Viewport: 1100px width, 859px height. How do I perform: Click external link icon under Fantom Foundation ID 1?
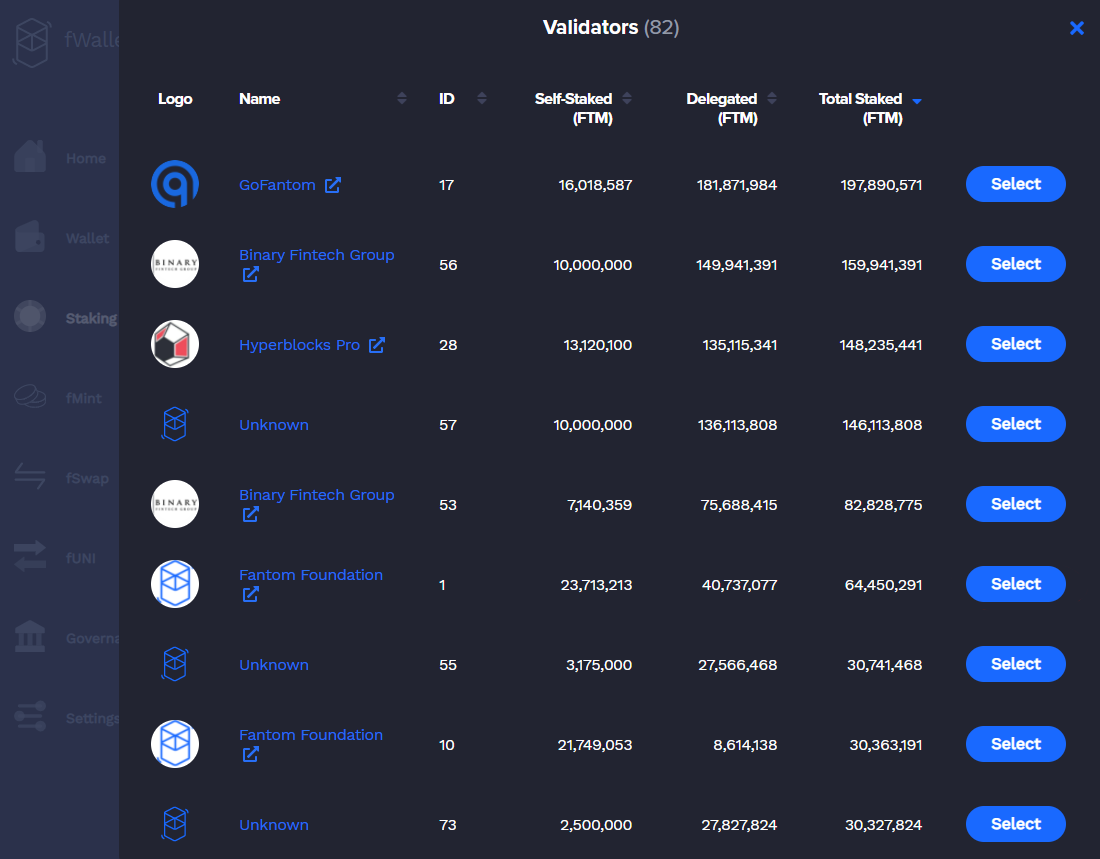tap(250, 594)
